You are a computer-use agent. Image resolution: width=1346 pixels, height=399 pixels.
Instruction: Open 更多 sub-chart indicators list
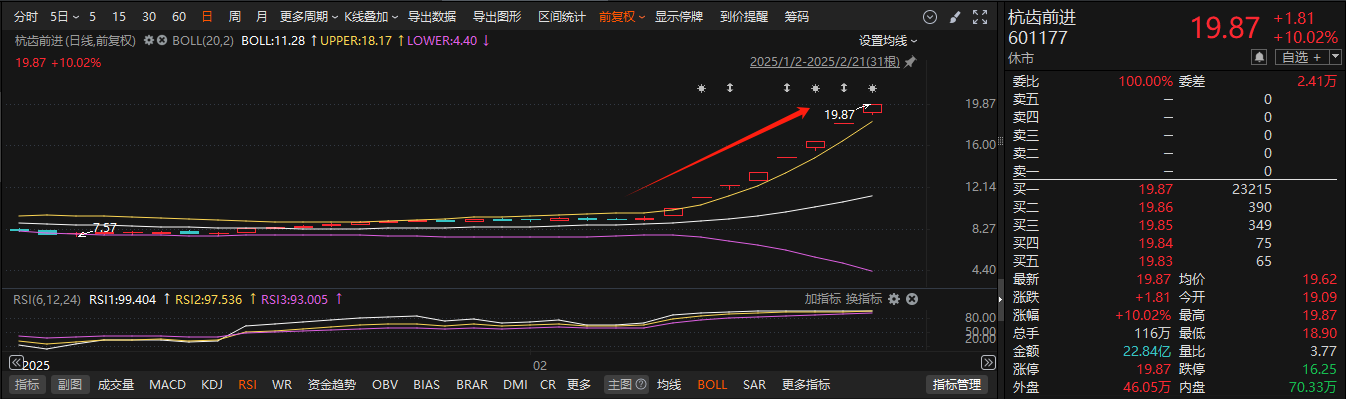(579, 384)
